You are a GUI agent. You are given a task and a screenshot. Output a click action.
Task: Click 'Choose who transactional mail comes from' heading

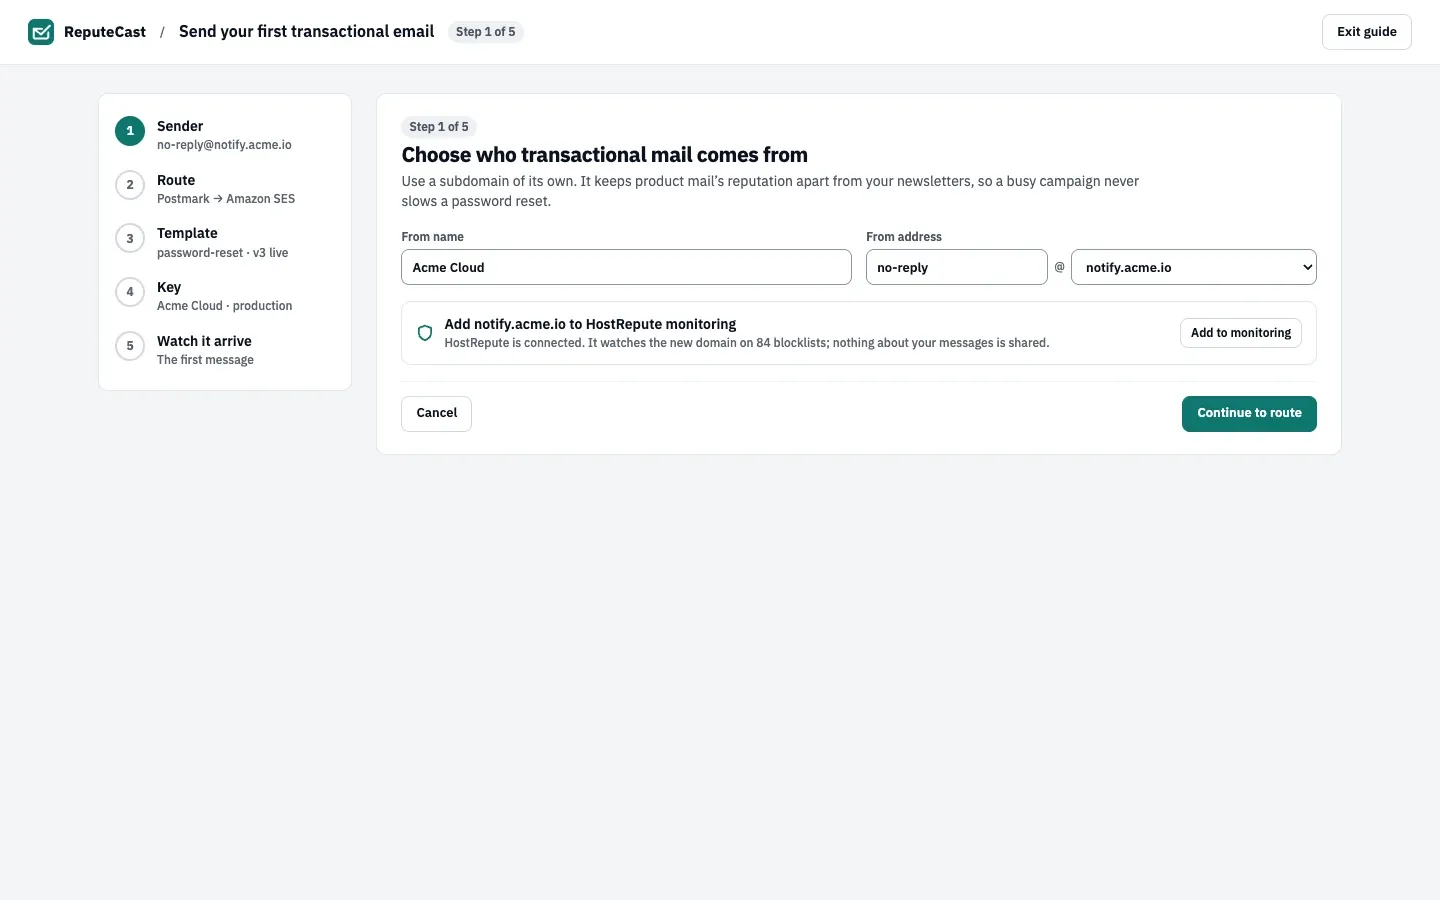point(605,155)
